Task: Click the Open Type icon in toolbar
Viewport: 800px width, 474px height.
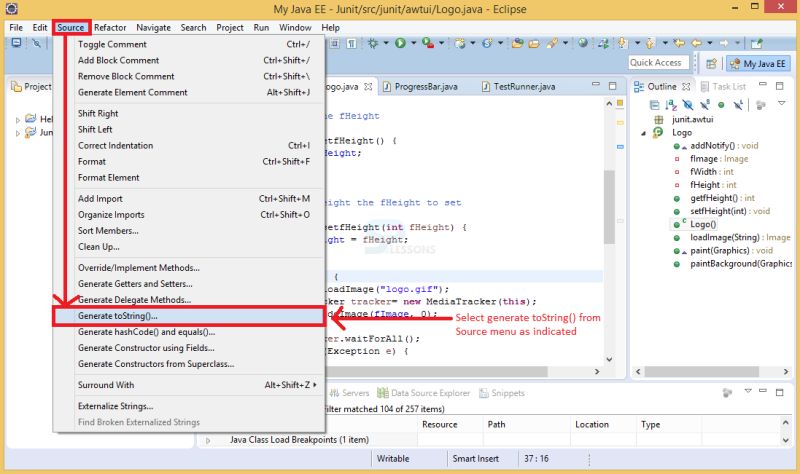Action: point(517,43)
